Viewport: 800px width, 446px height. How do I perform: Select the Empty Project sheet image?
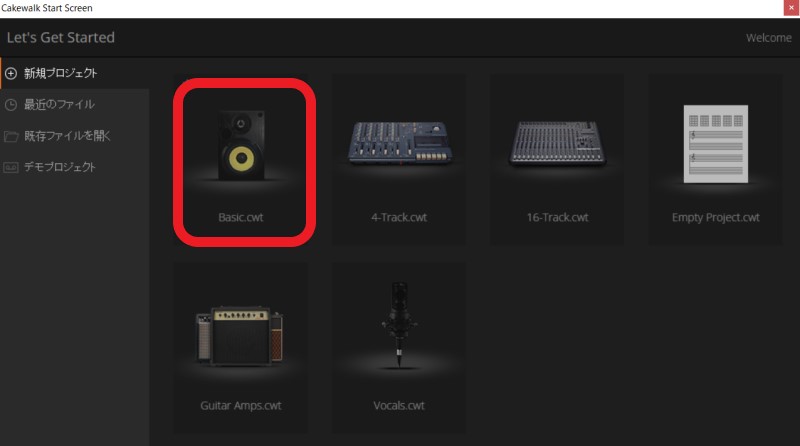(x=716, y=144)
